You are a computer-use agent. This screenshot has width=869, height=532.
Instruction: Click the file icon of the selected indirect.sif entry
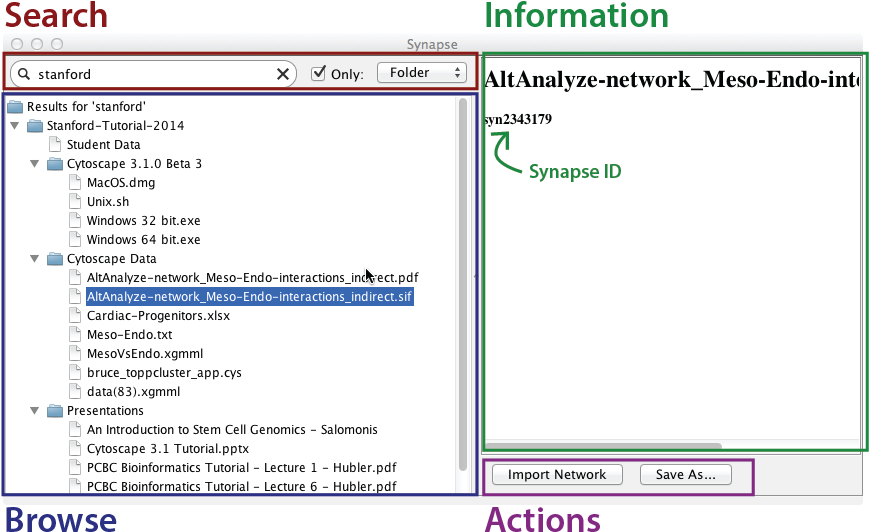tap(75, 296)
